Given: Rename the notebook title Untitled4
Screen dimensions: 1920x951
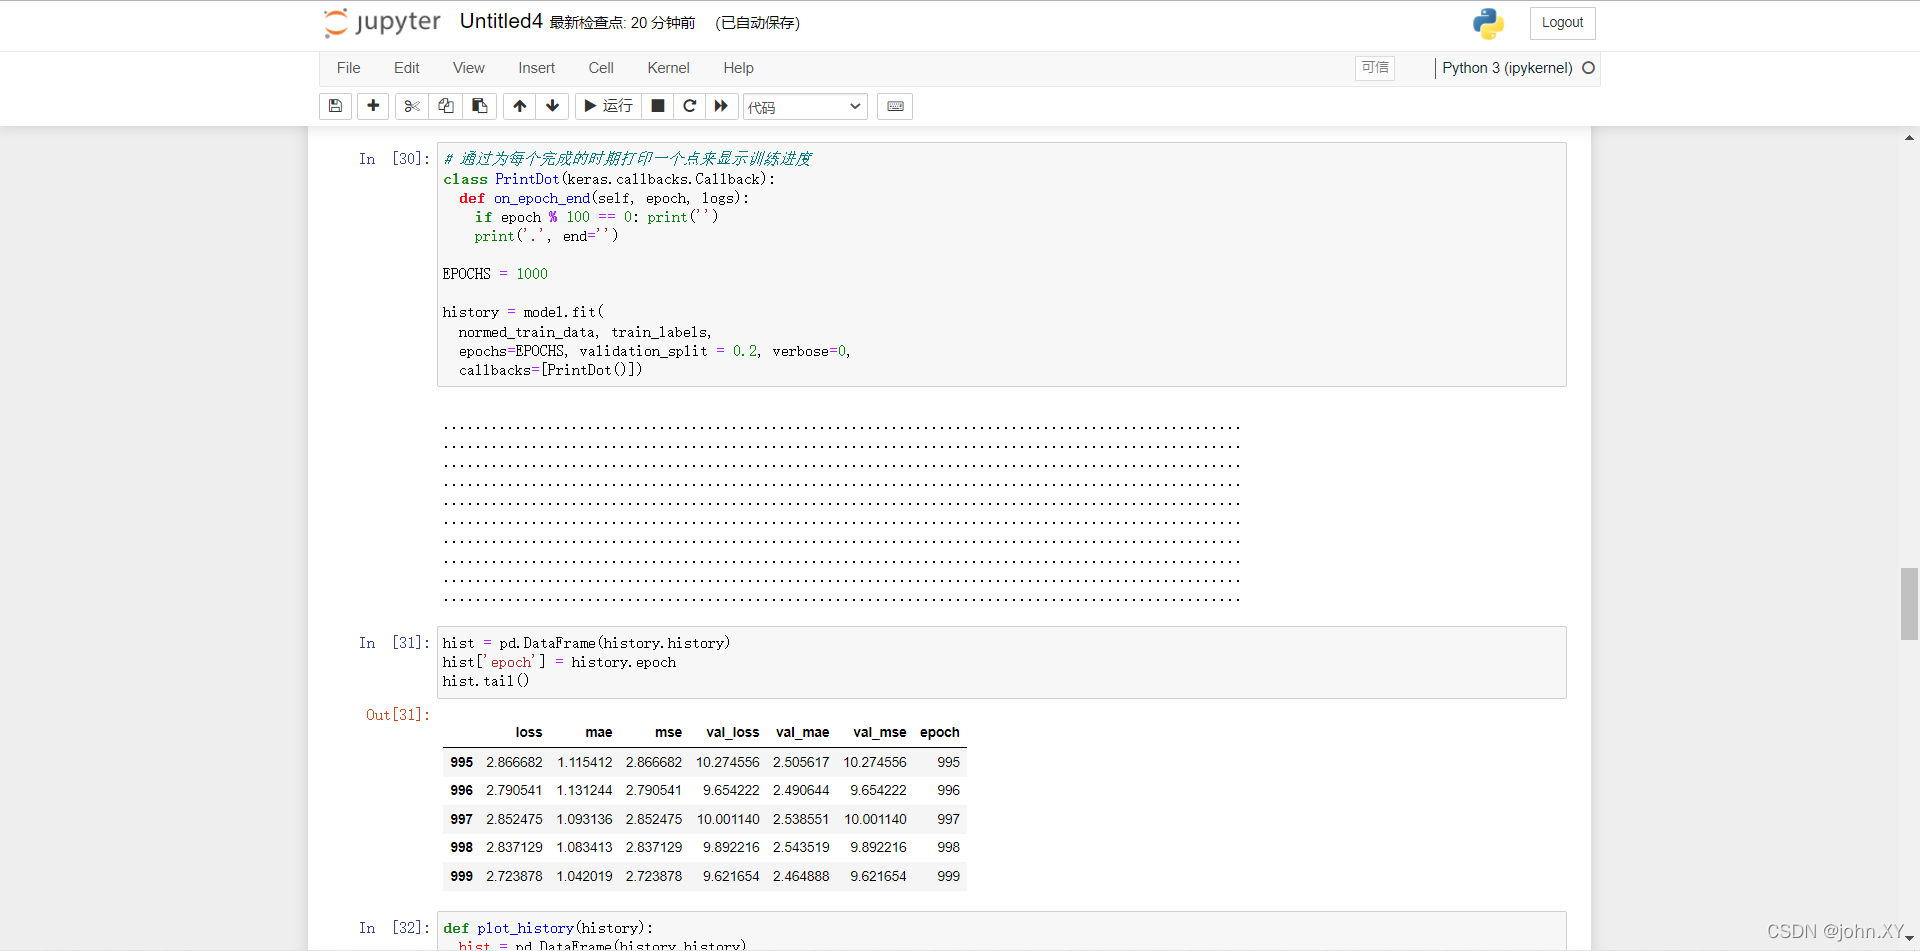Looking at the screenshot, I should tap(501, 21).
